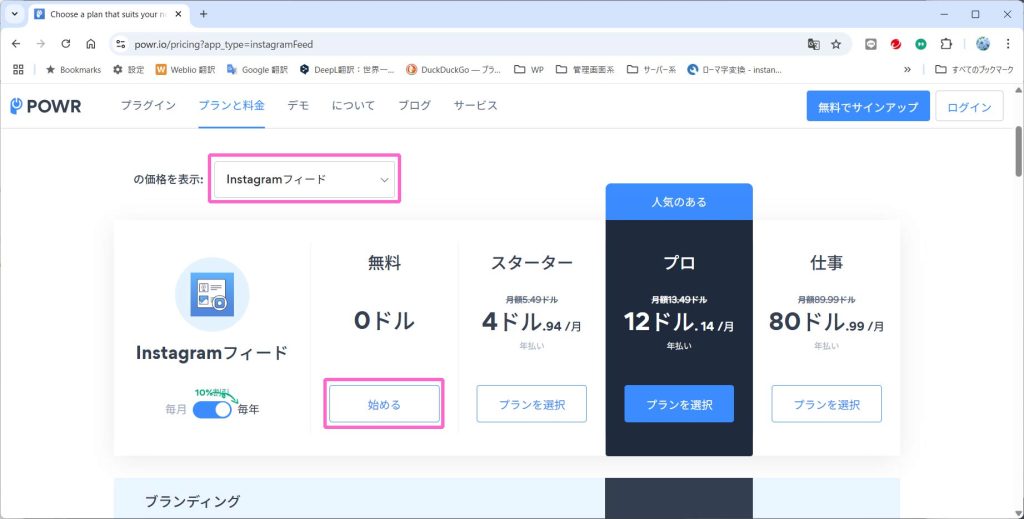Close the POWR pricing tab
The height and width of the screenshot is (519, 1024).
coord(178,14)
